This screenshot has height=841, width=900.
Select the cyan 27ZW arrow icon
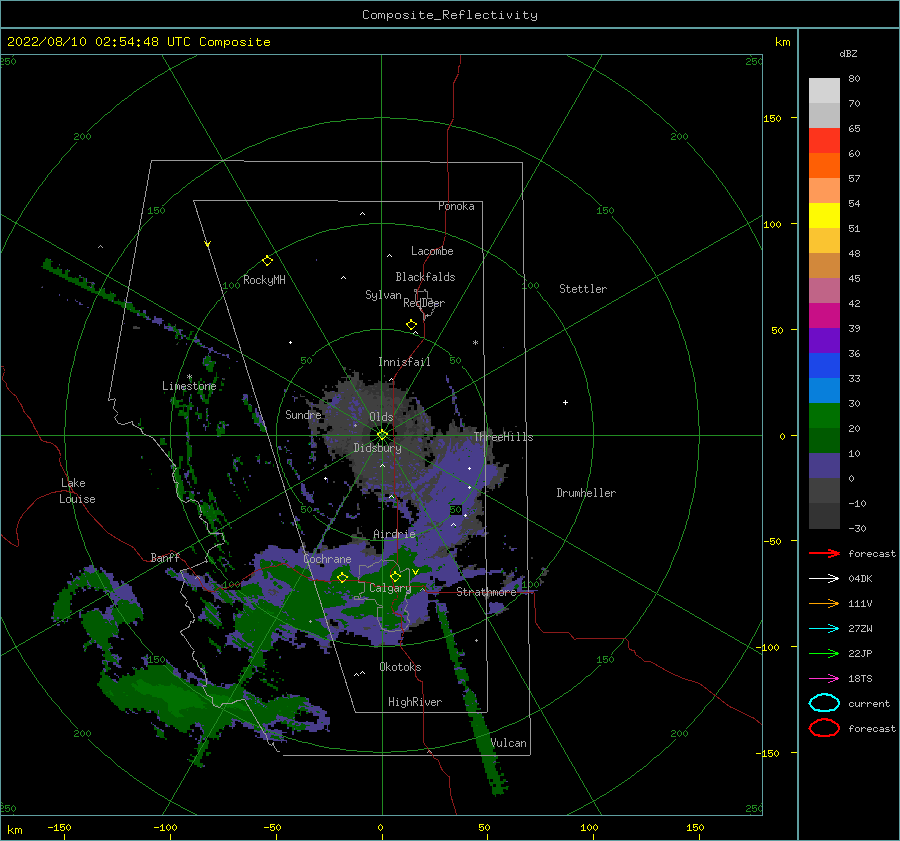824,629
